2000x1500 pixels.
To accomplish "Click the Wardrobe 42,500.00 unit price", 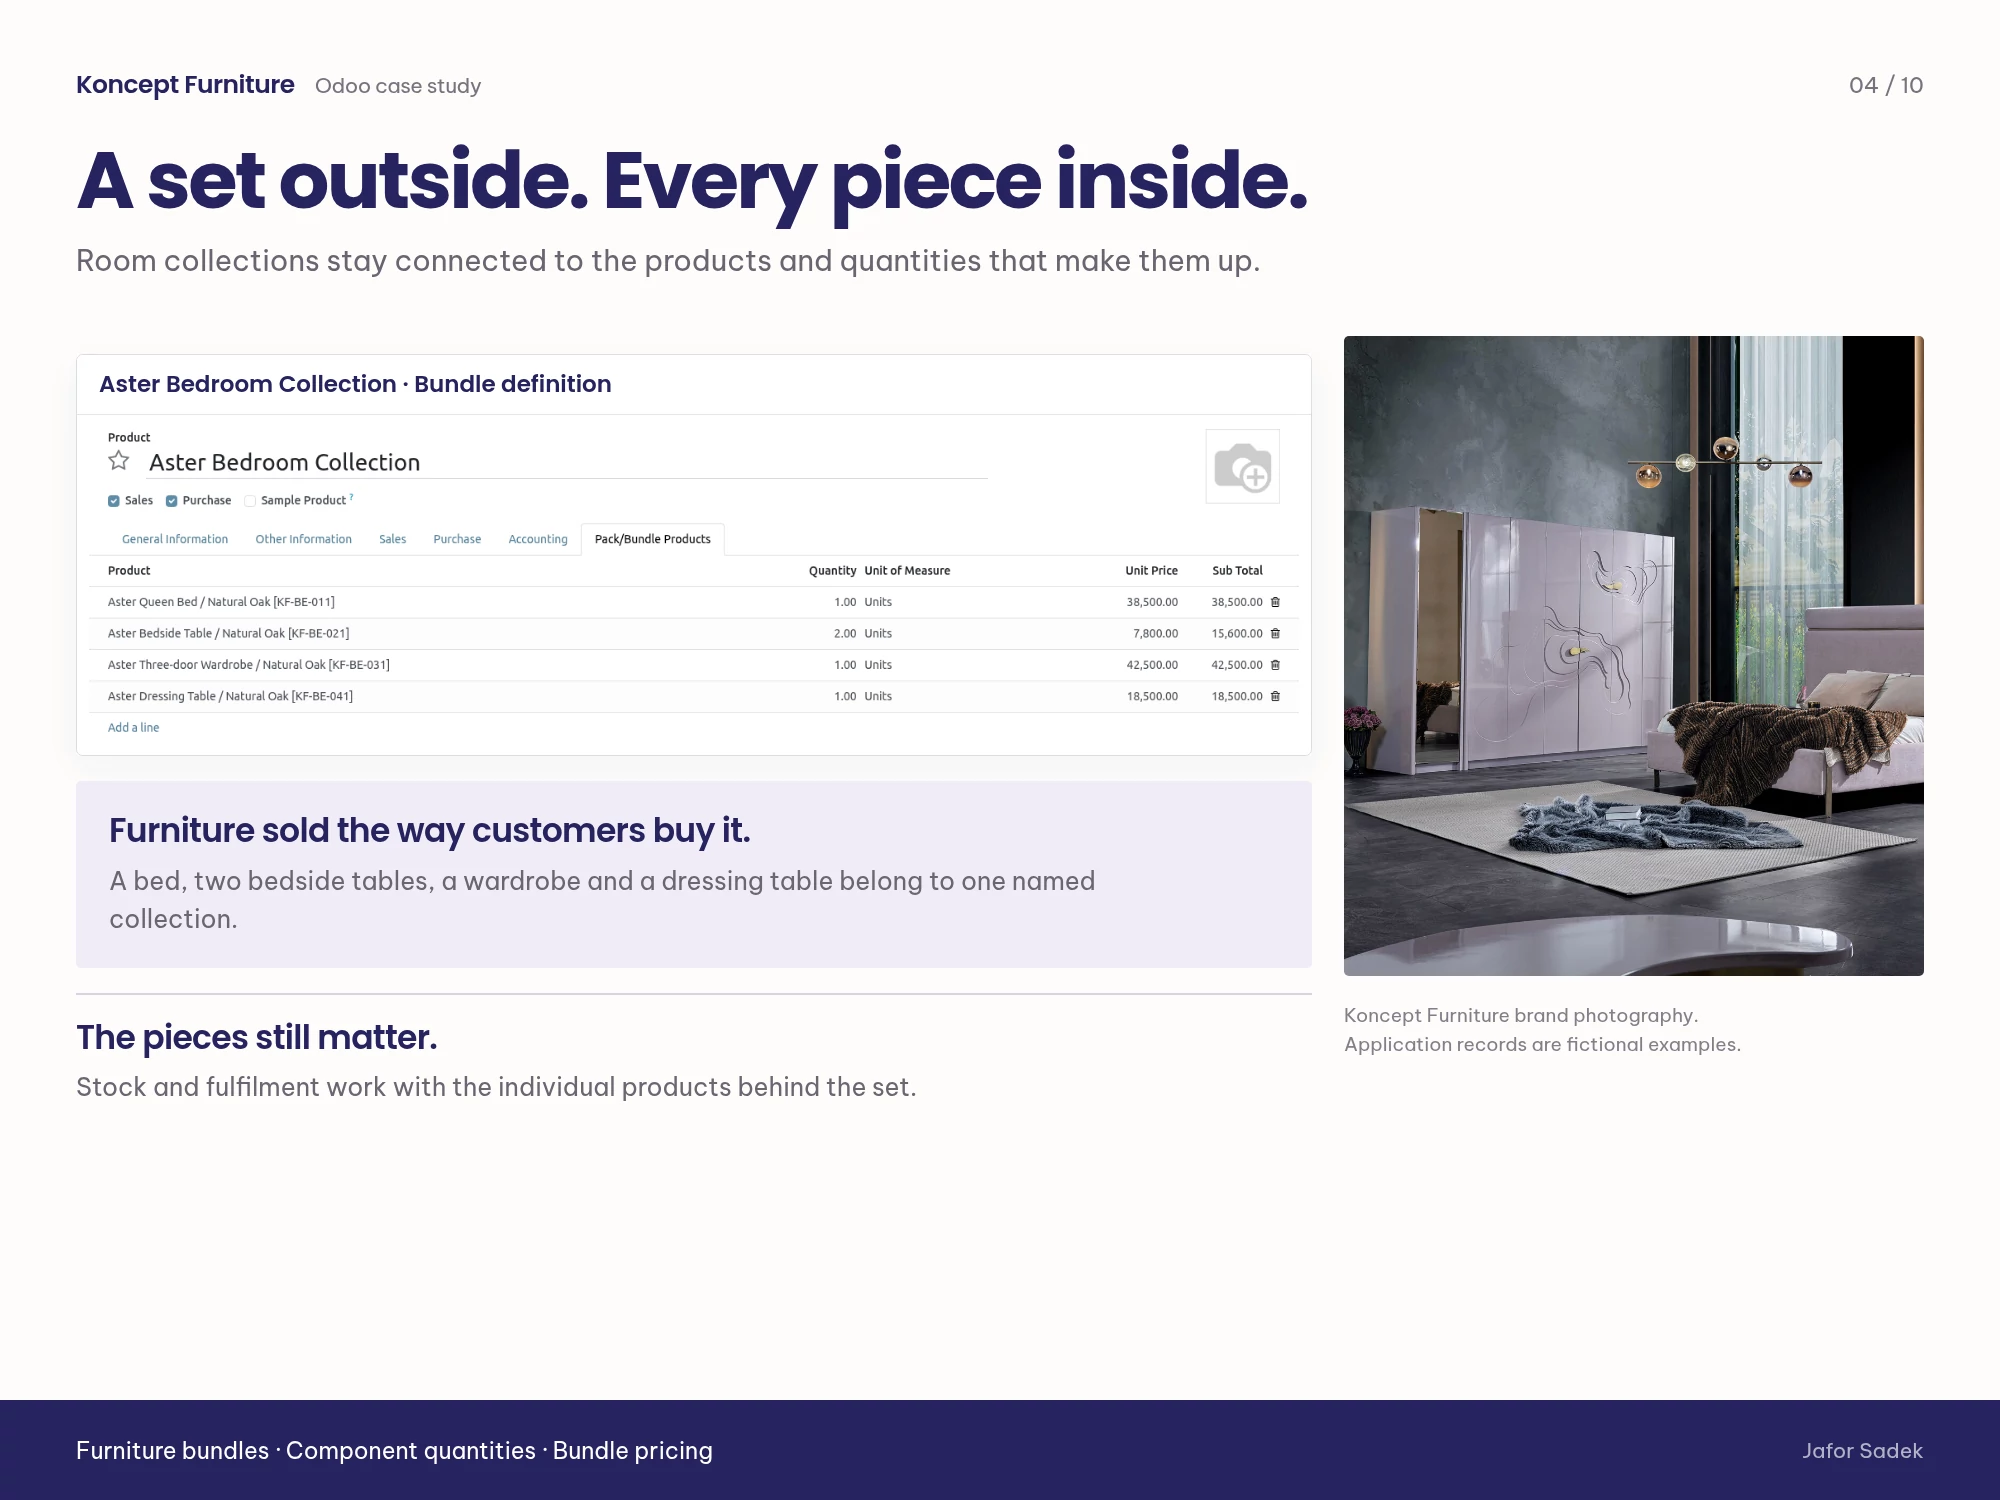I will click(1152, 665).
